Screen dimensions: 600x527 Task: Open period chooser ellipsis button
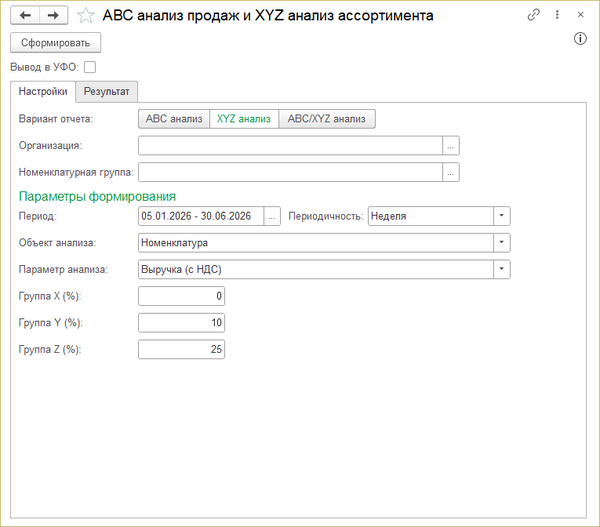272,216
